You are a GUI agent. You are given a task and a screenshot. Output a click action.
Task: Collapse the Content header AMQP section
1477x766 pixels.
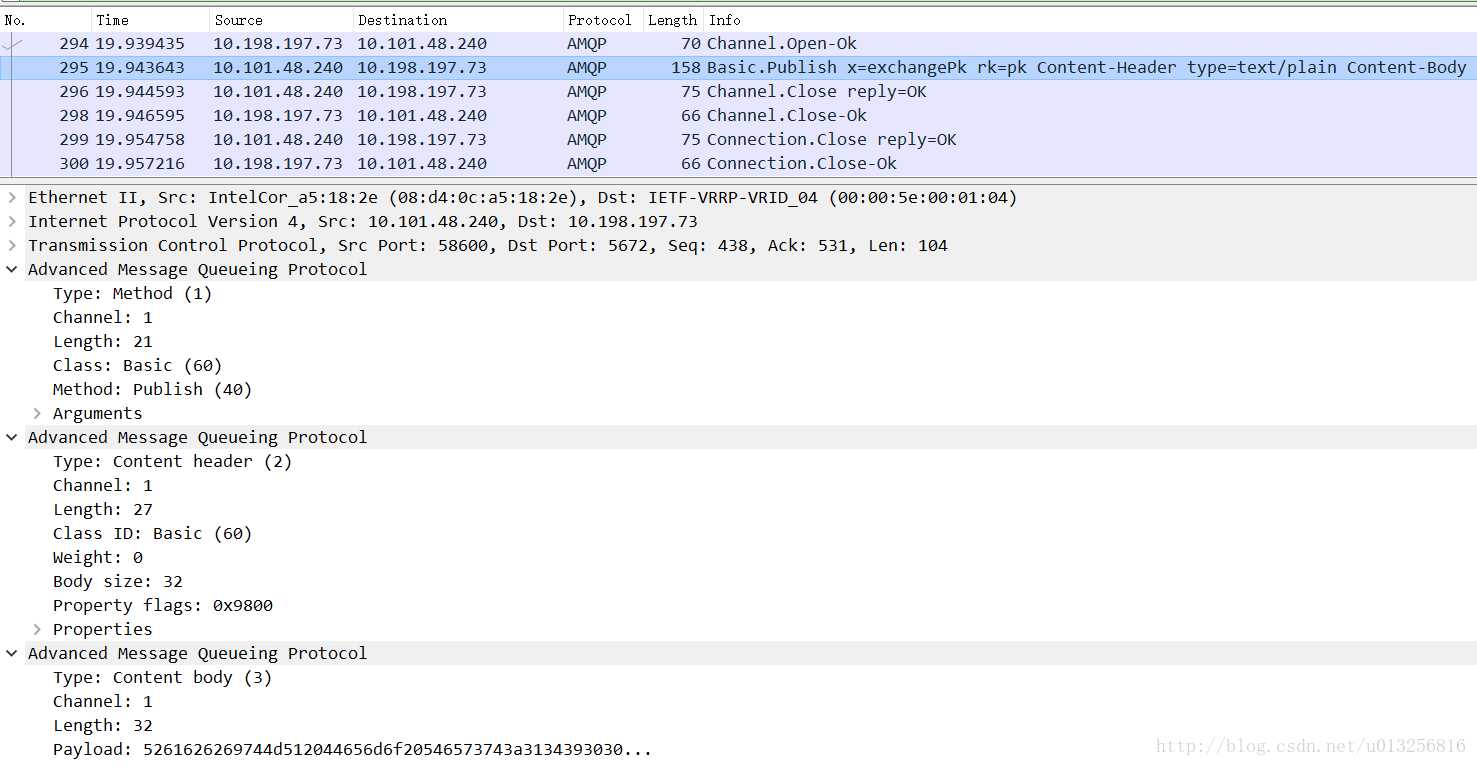click(x=12, y=438)
